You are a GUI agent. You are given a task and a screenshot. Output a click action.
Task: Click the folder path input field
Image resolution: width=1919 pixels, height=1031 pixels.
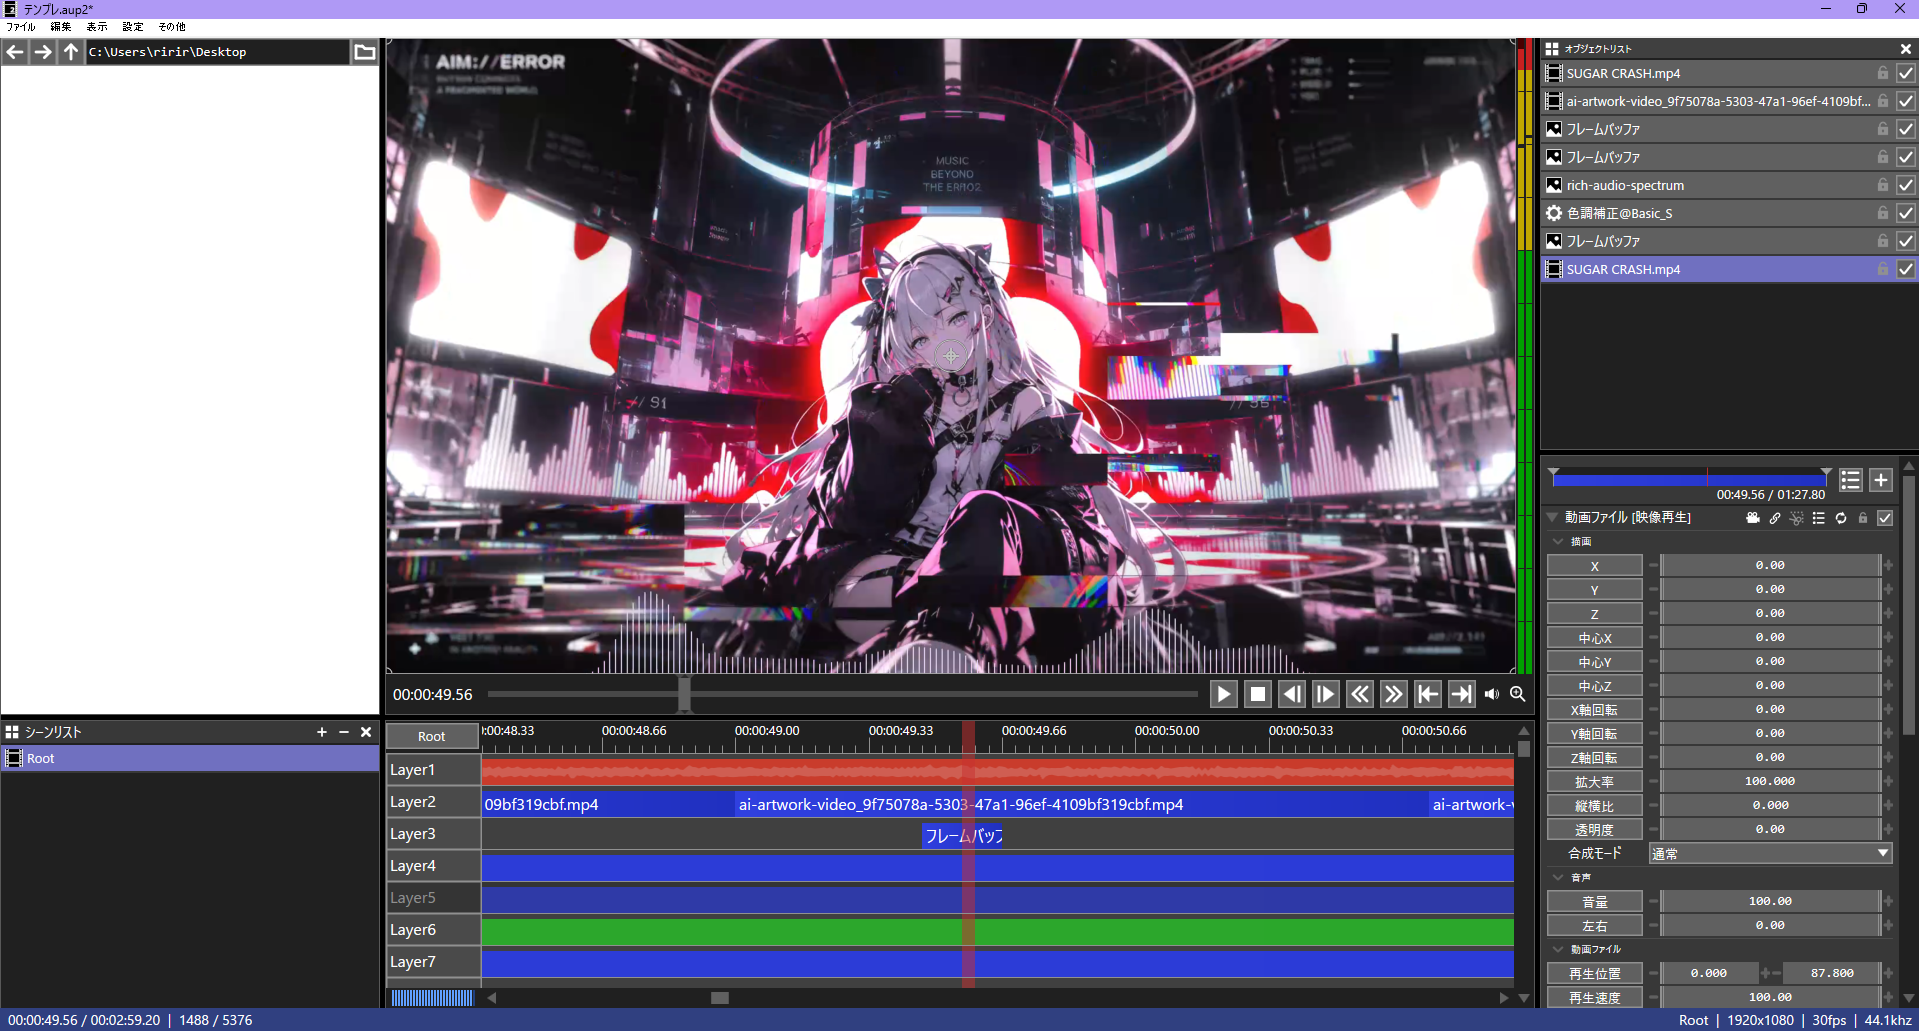(x=218, y=52)
